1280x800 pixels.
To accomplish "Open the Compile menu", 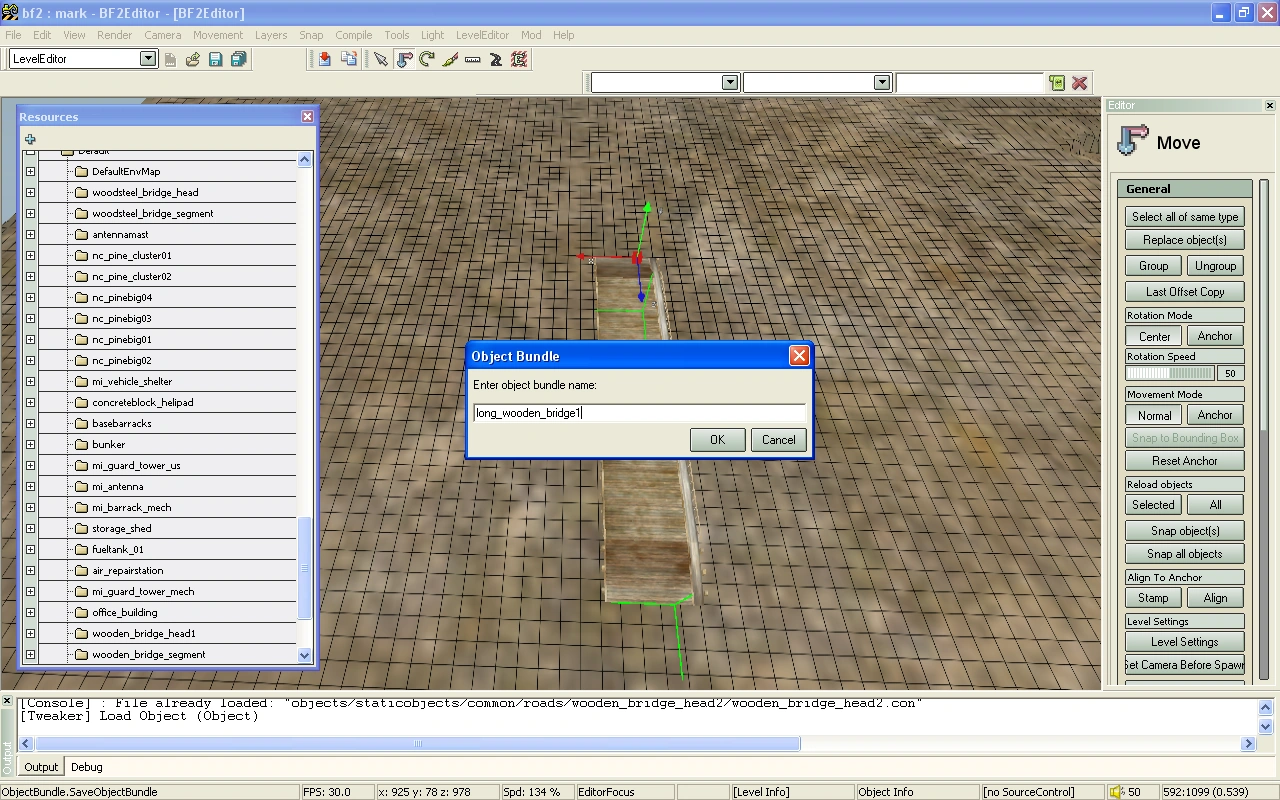I will coord(353,35).
